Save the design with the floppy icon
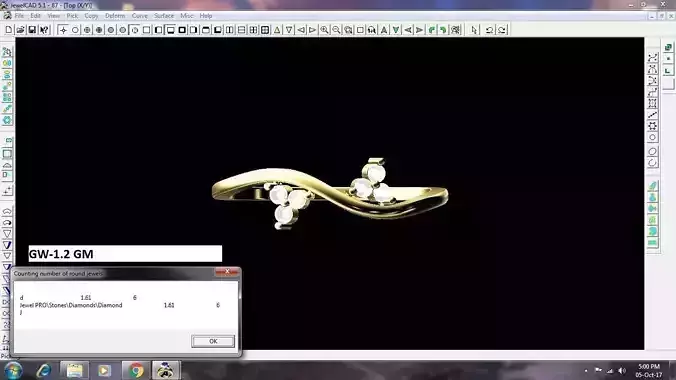The image size is (676, 380). (x=32, y=30)
